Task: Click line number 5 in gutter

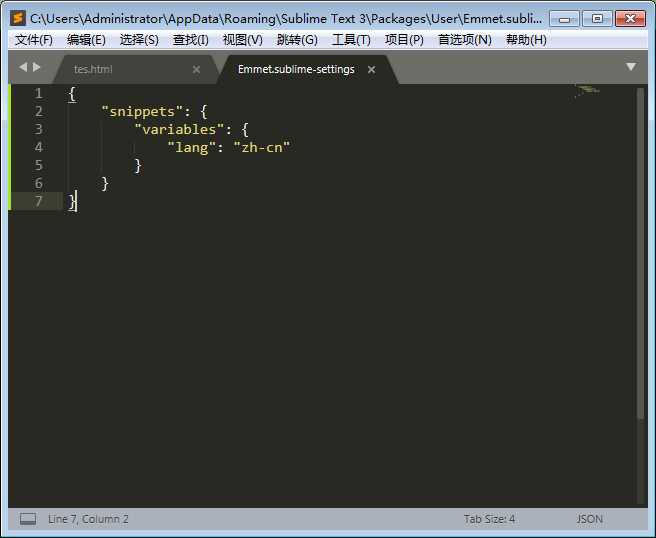Action: coord(38,165)
